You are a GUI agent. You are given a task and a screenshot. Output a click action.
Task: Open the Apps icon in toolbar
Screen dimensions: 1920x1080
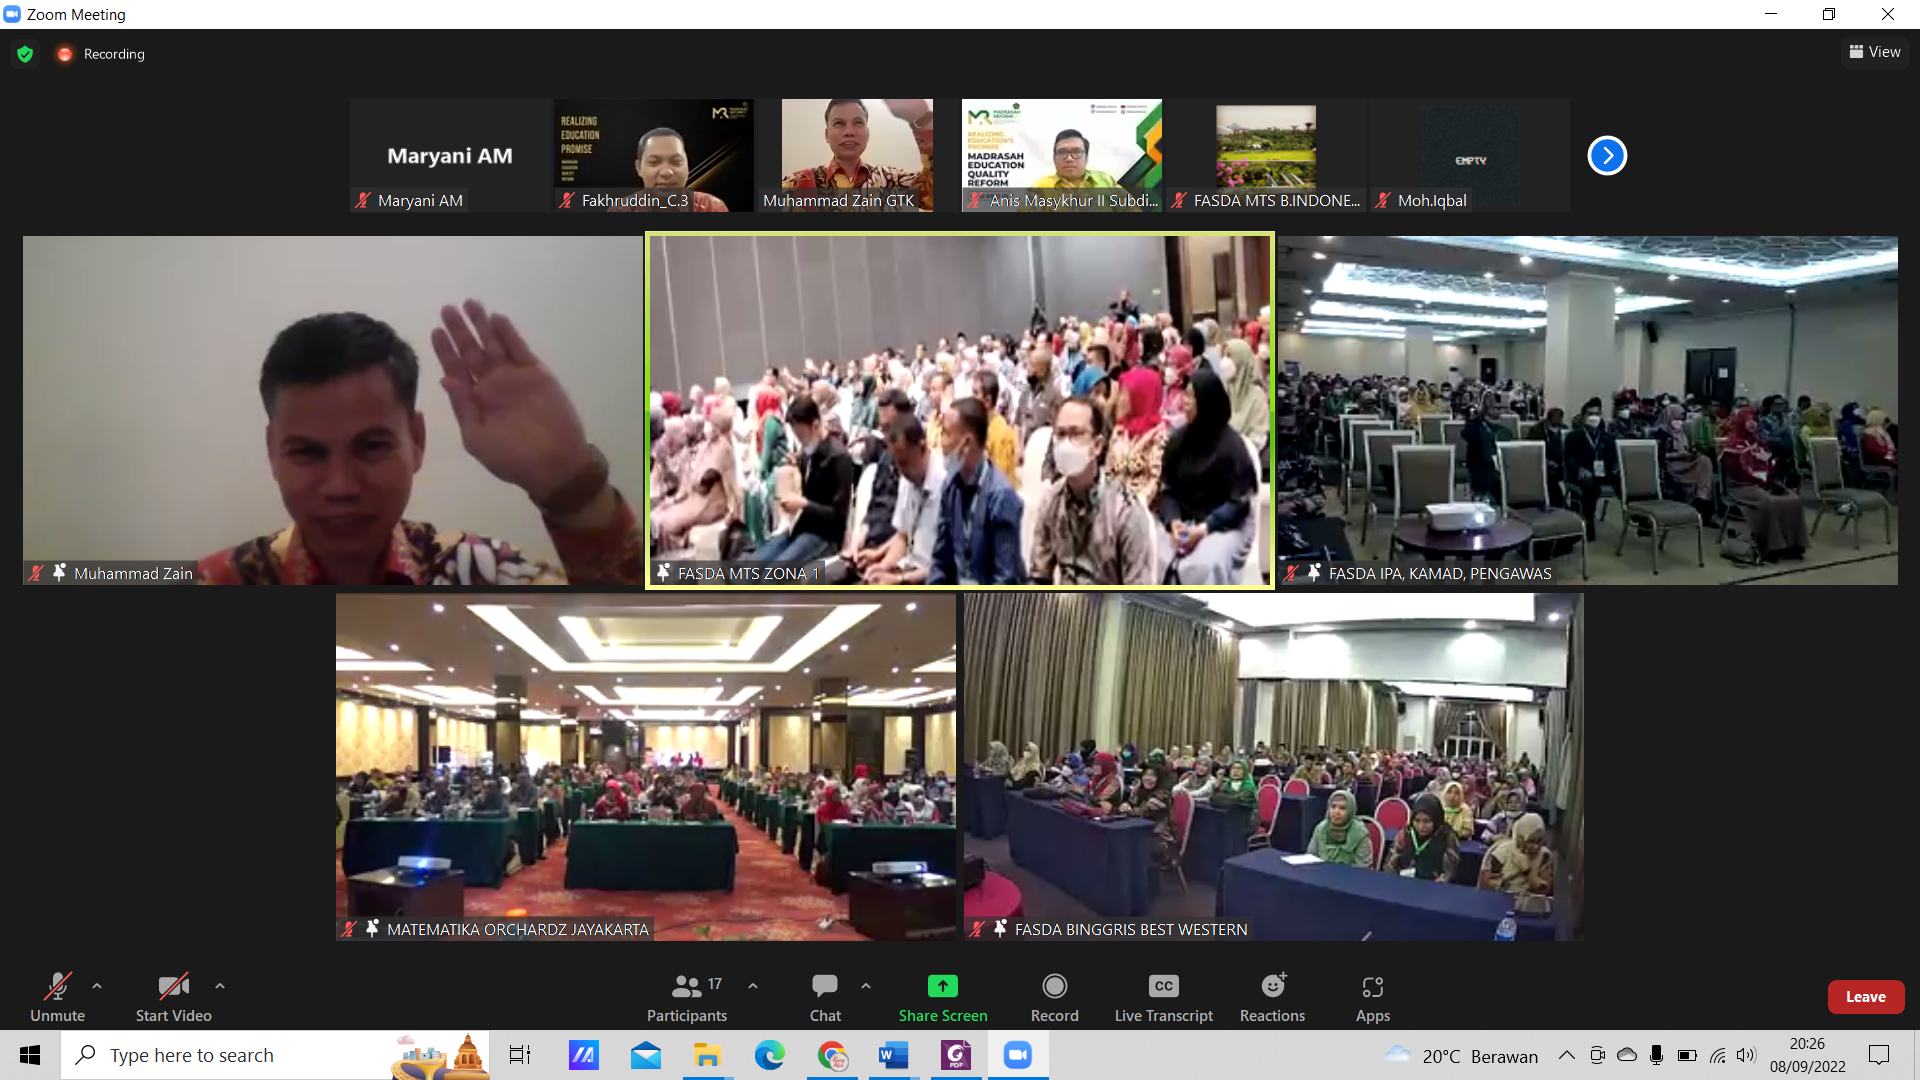1372,987
